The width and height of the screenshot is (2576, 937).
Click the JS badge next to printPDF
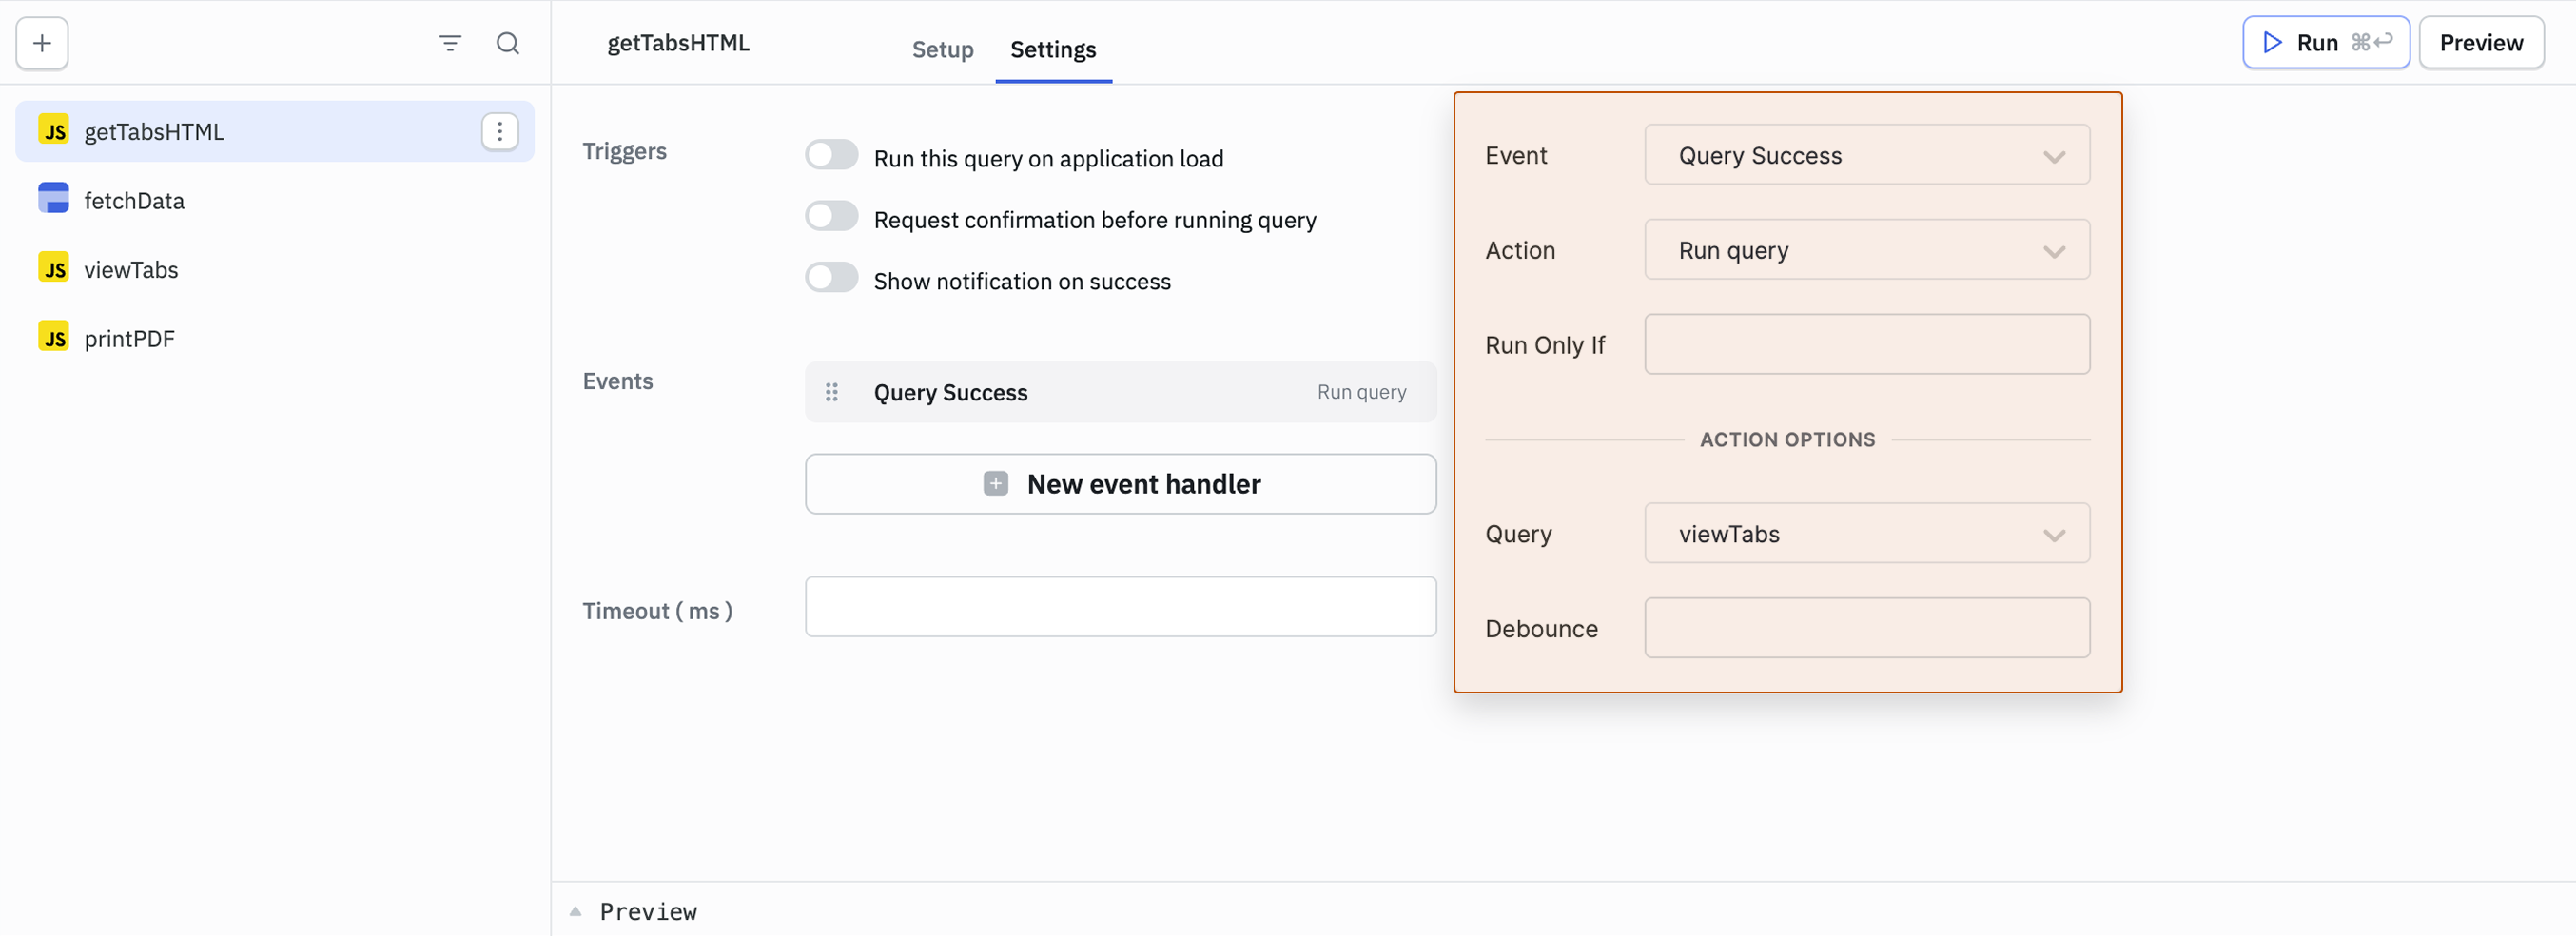pos(54,337)
